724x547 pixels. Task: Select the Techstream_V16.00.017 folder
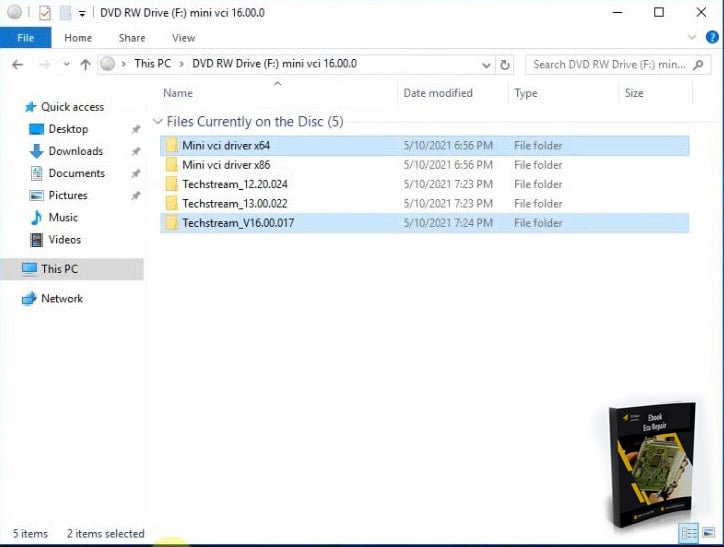tap(424, 223)
